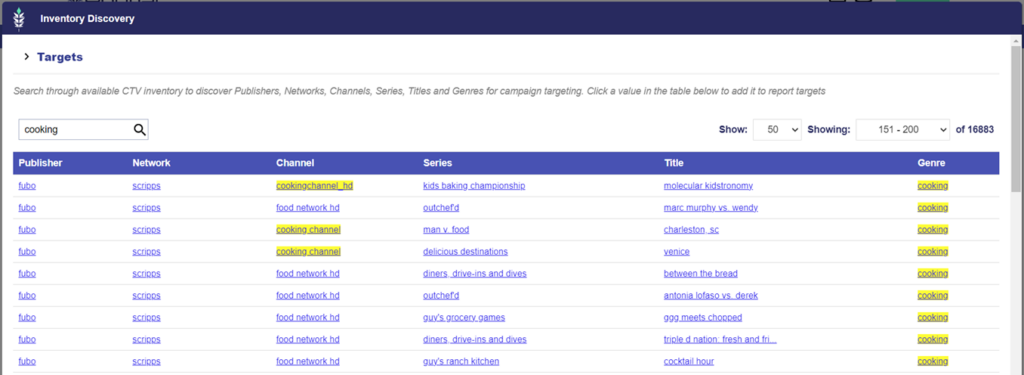Screen dimensions: 1024x375
Task: Click antonia lofaso vs. derek title
Action: click(x=711, y=296)
